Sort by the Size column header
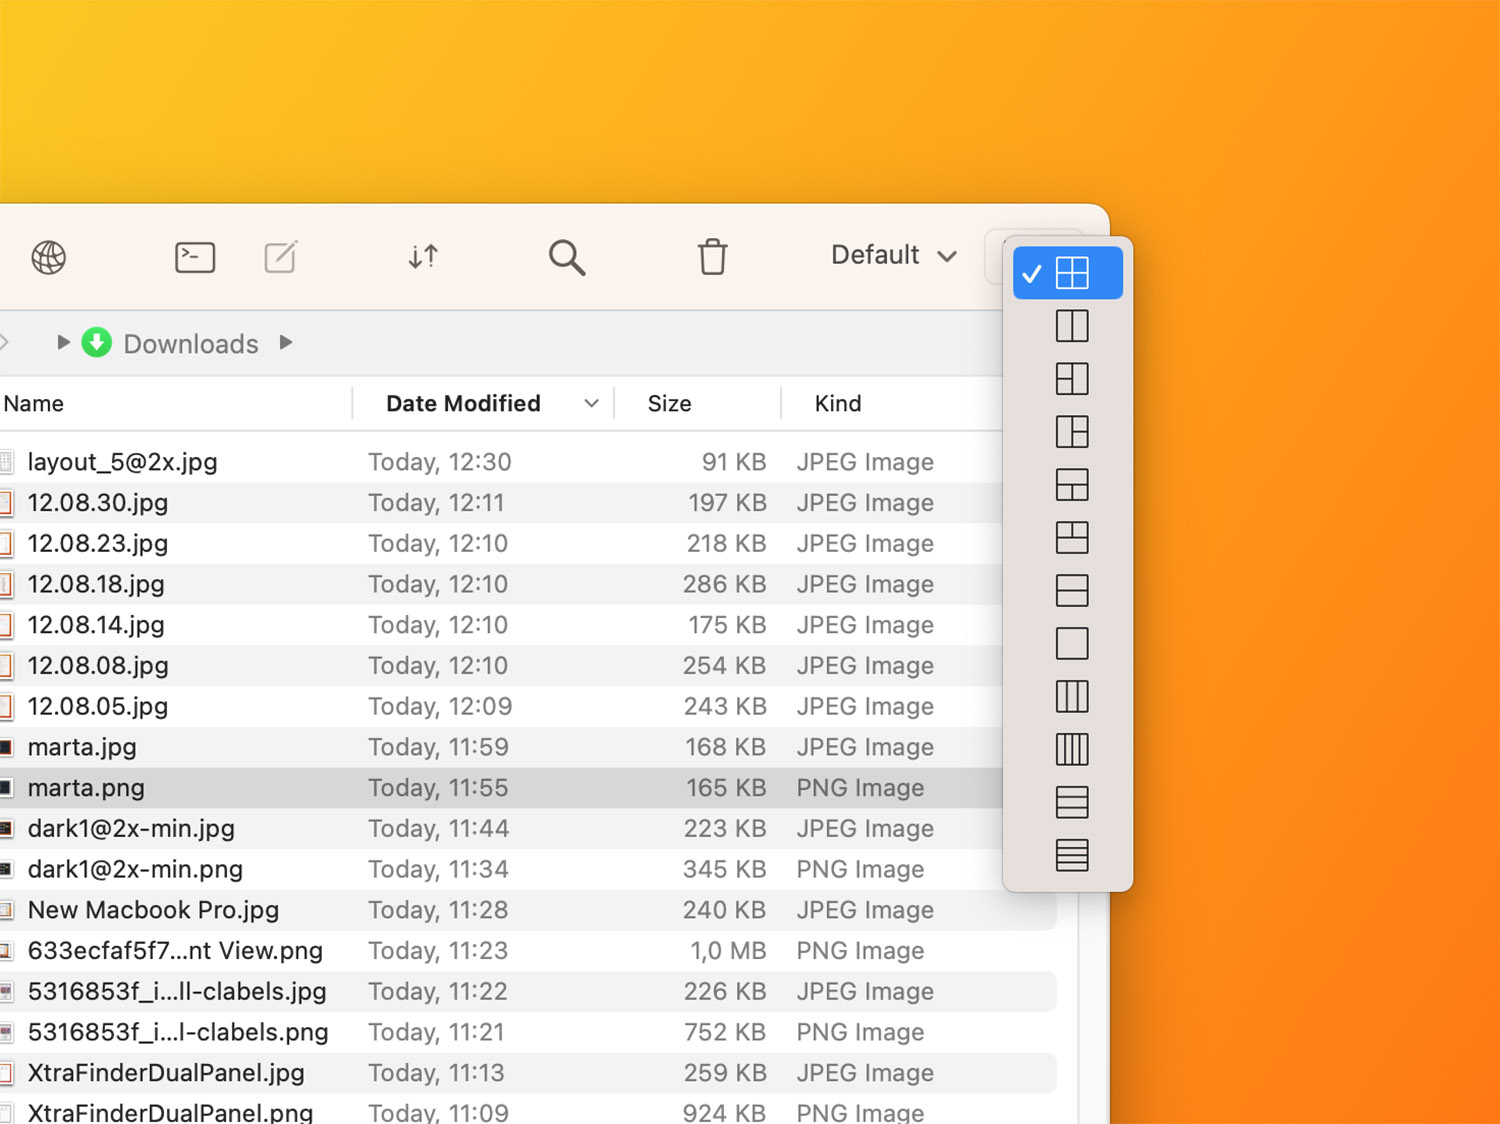1500x1124 pixels. point(669,404)
